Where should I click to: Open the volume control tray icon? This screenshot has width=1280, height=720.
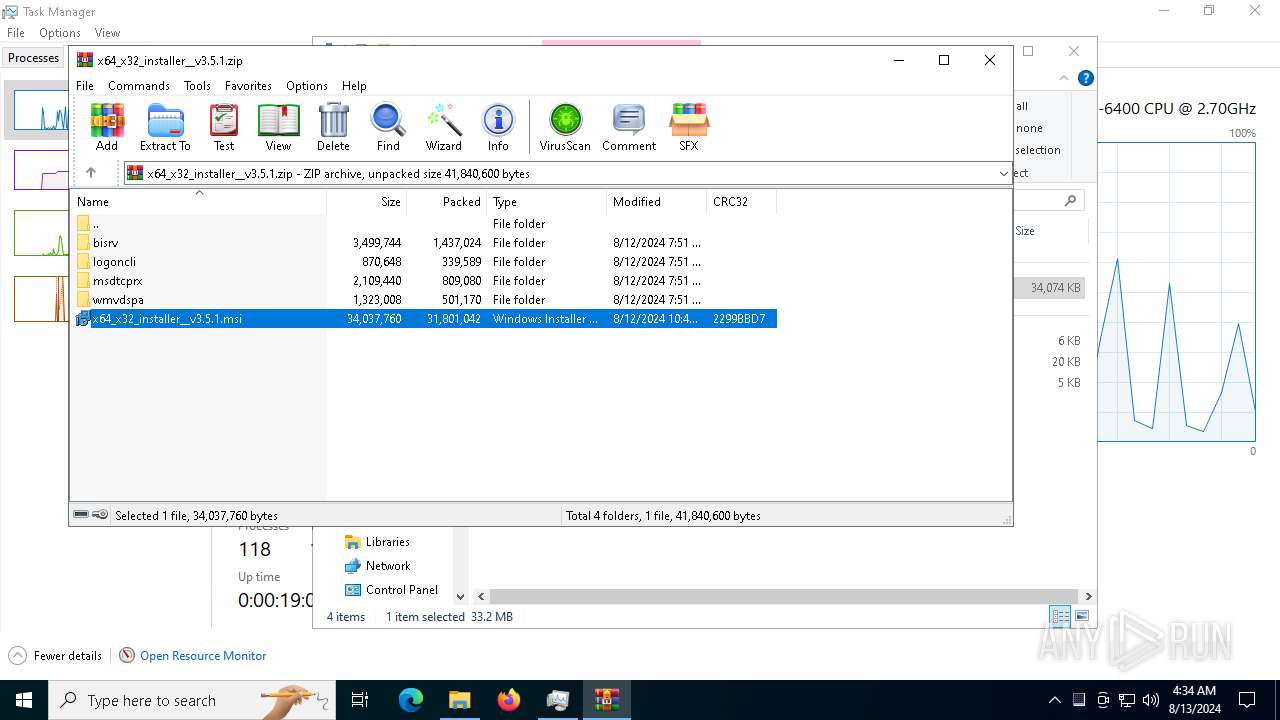(x=1151, y=700)
